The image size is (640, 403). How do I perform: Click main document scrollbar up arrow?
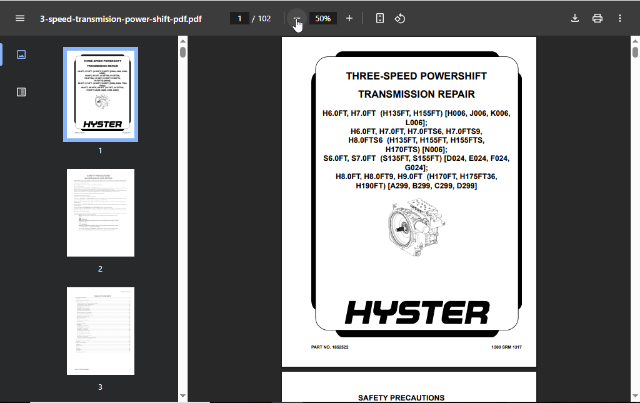635,41
